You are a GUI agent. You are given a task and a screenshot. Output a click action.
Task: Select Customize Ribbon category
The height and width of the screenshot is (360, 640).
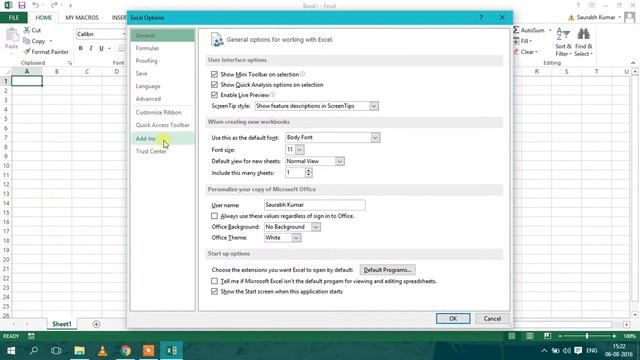click(158, 112)
